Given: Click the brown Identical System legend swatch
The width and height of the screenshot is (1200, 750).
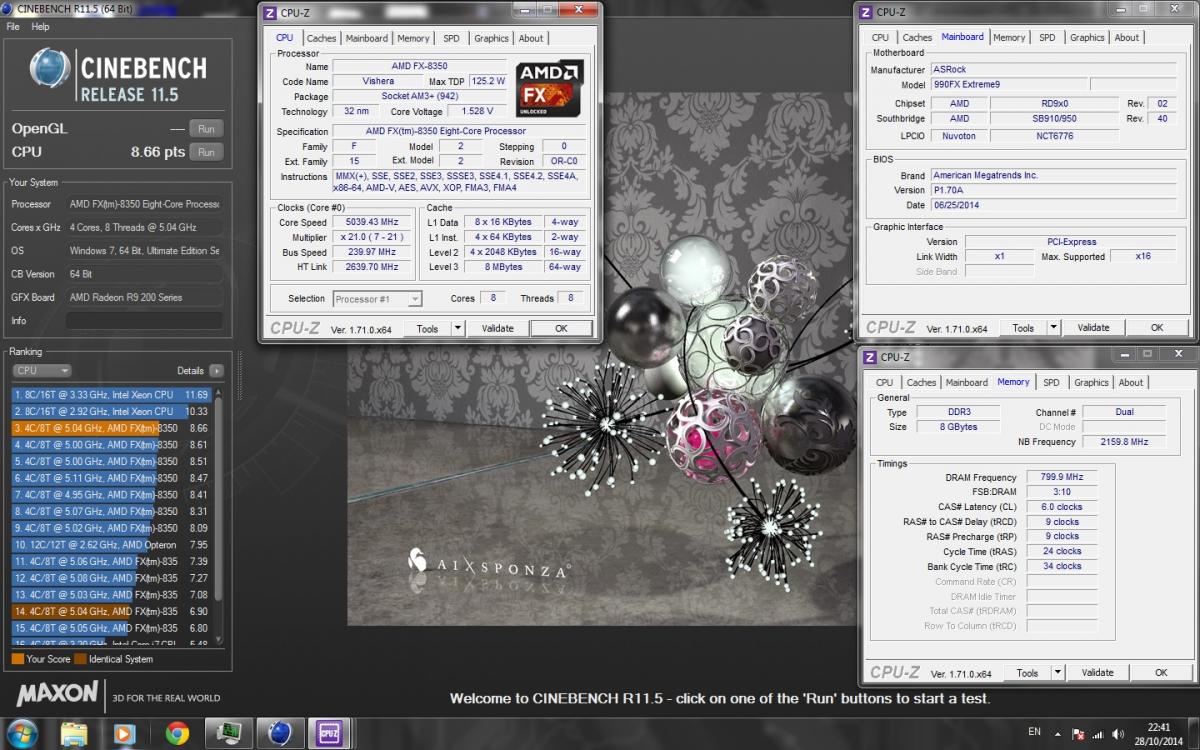Looking at the screenshot, I should pyautogui.click(x=79, y=659).
